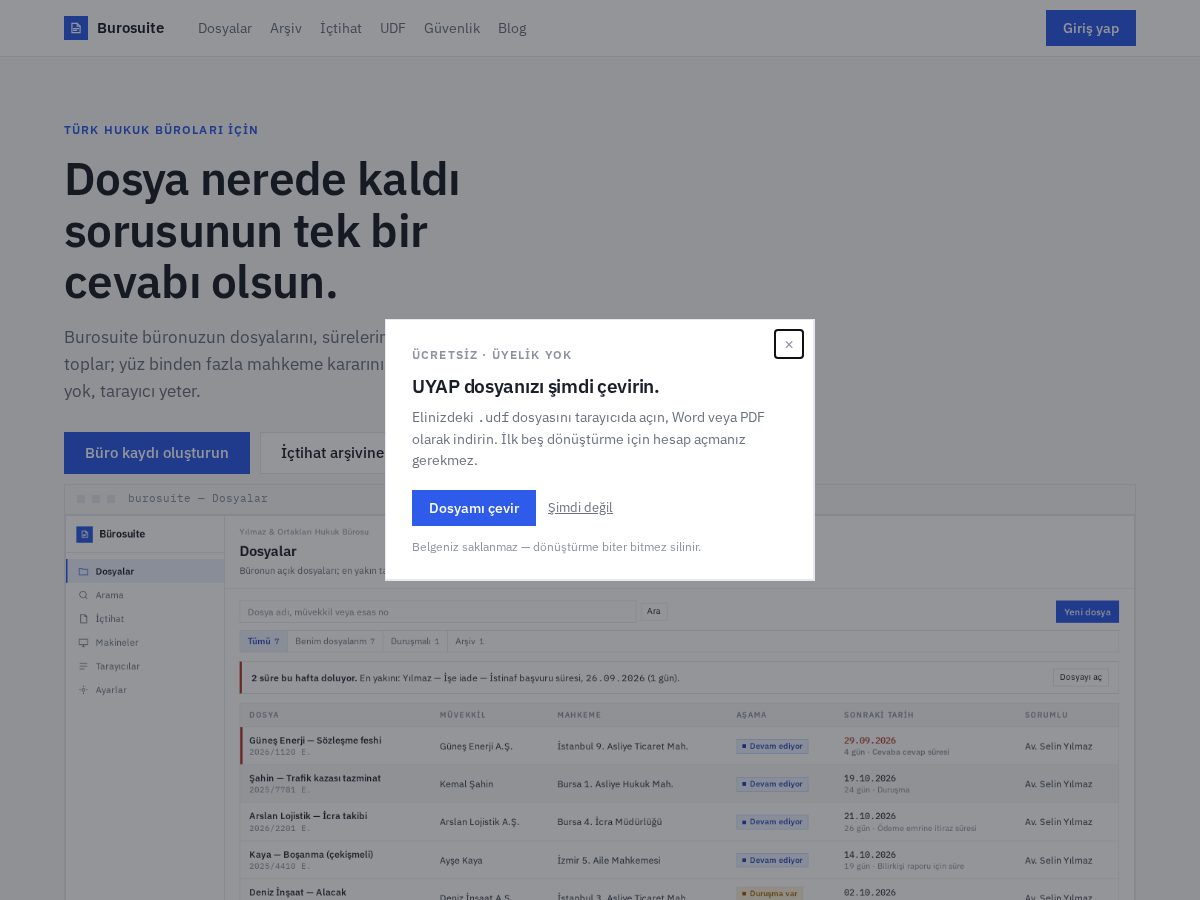Open UDF in the top navigation

click(393, 28)
